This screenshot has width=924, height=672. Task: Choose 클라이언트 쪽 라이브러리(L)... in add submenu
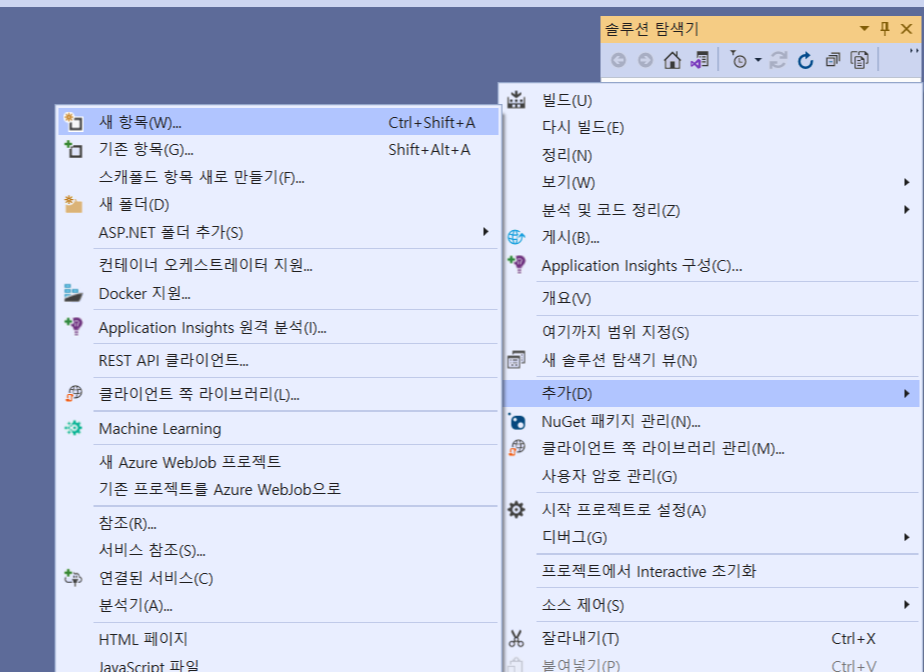(278, 394)
